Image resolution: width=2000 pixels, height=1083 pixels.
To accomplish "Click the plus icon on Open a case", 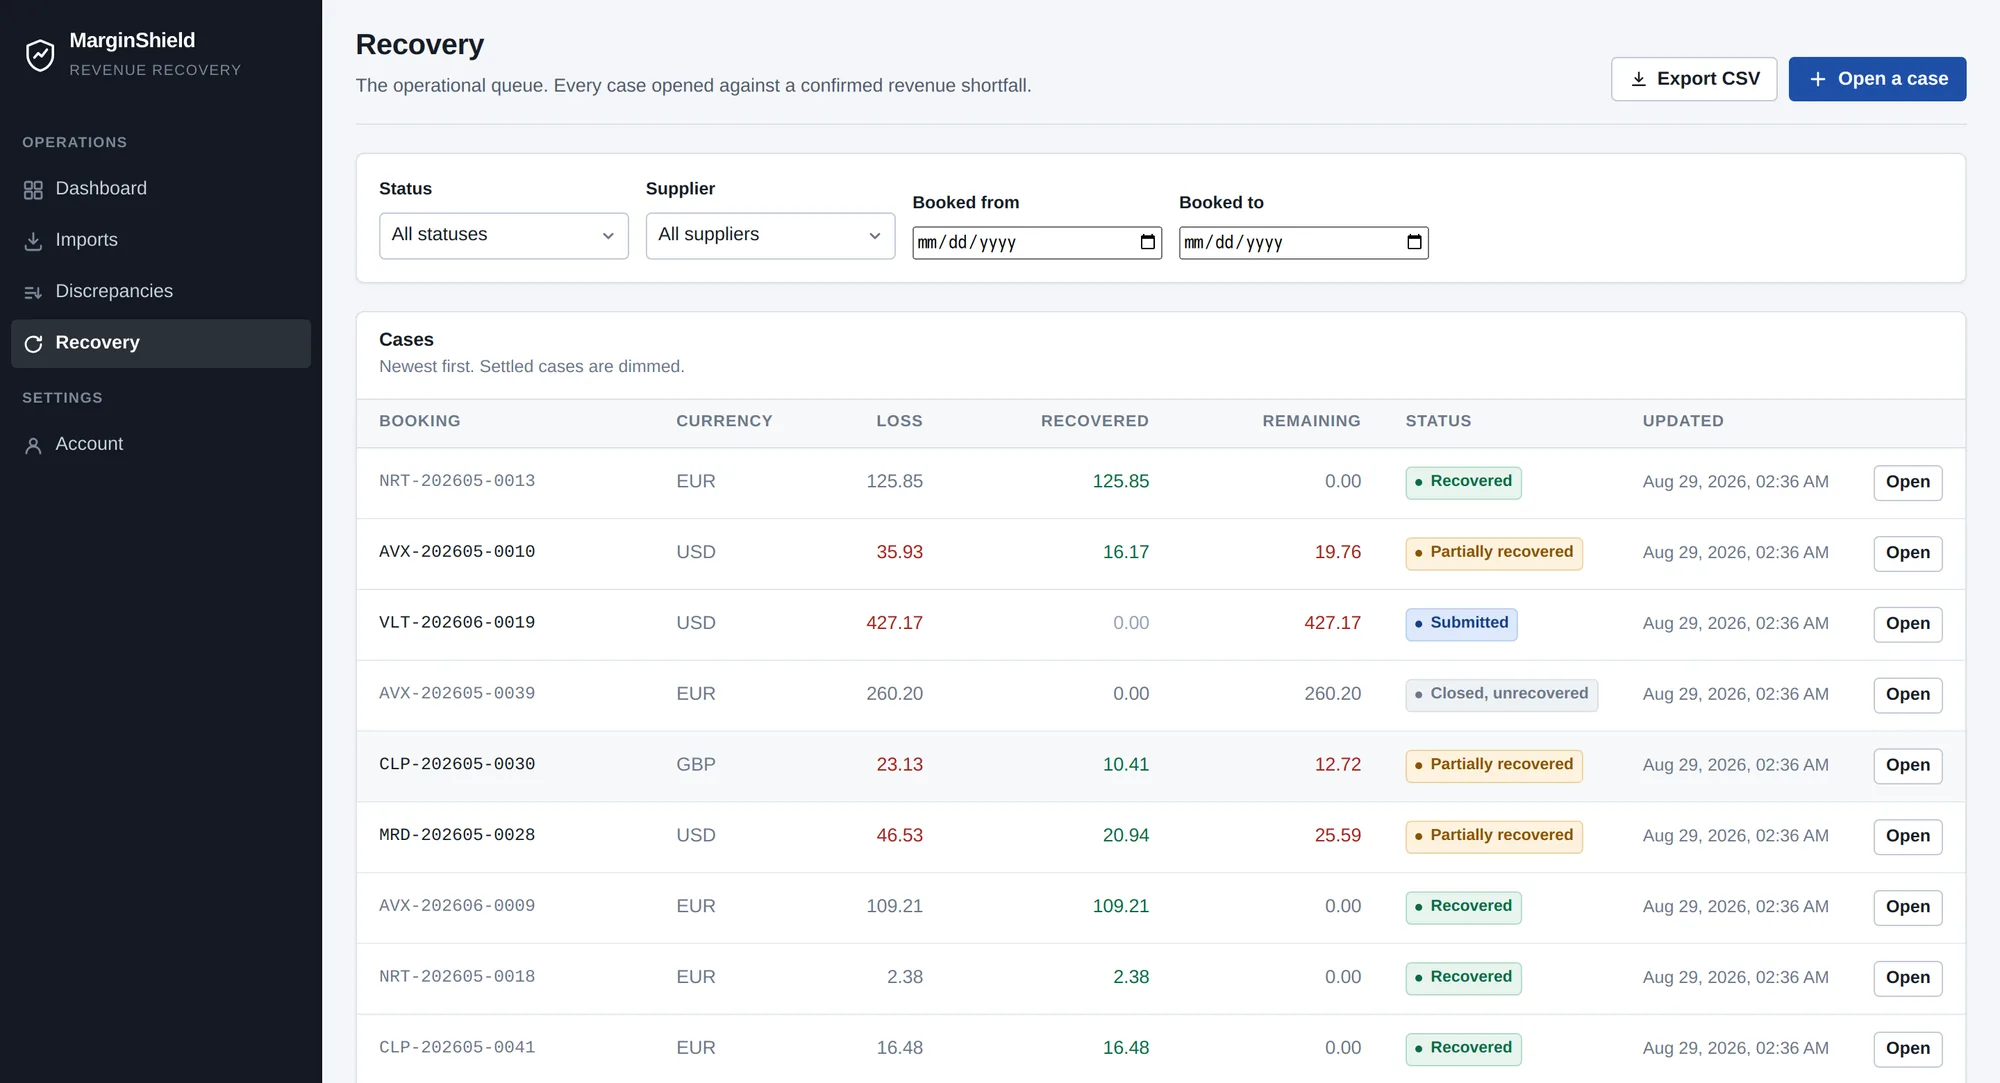I will pos(1817,79).
